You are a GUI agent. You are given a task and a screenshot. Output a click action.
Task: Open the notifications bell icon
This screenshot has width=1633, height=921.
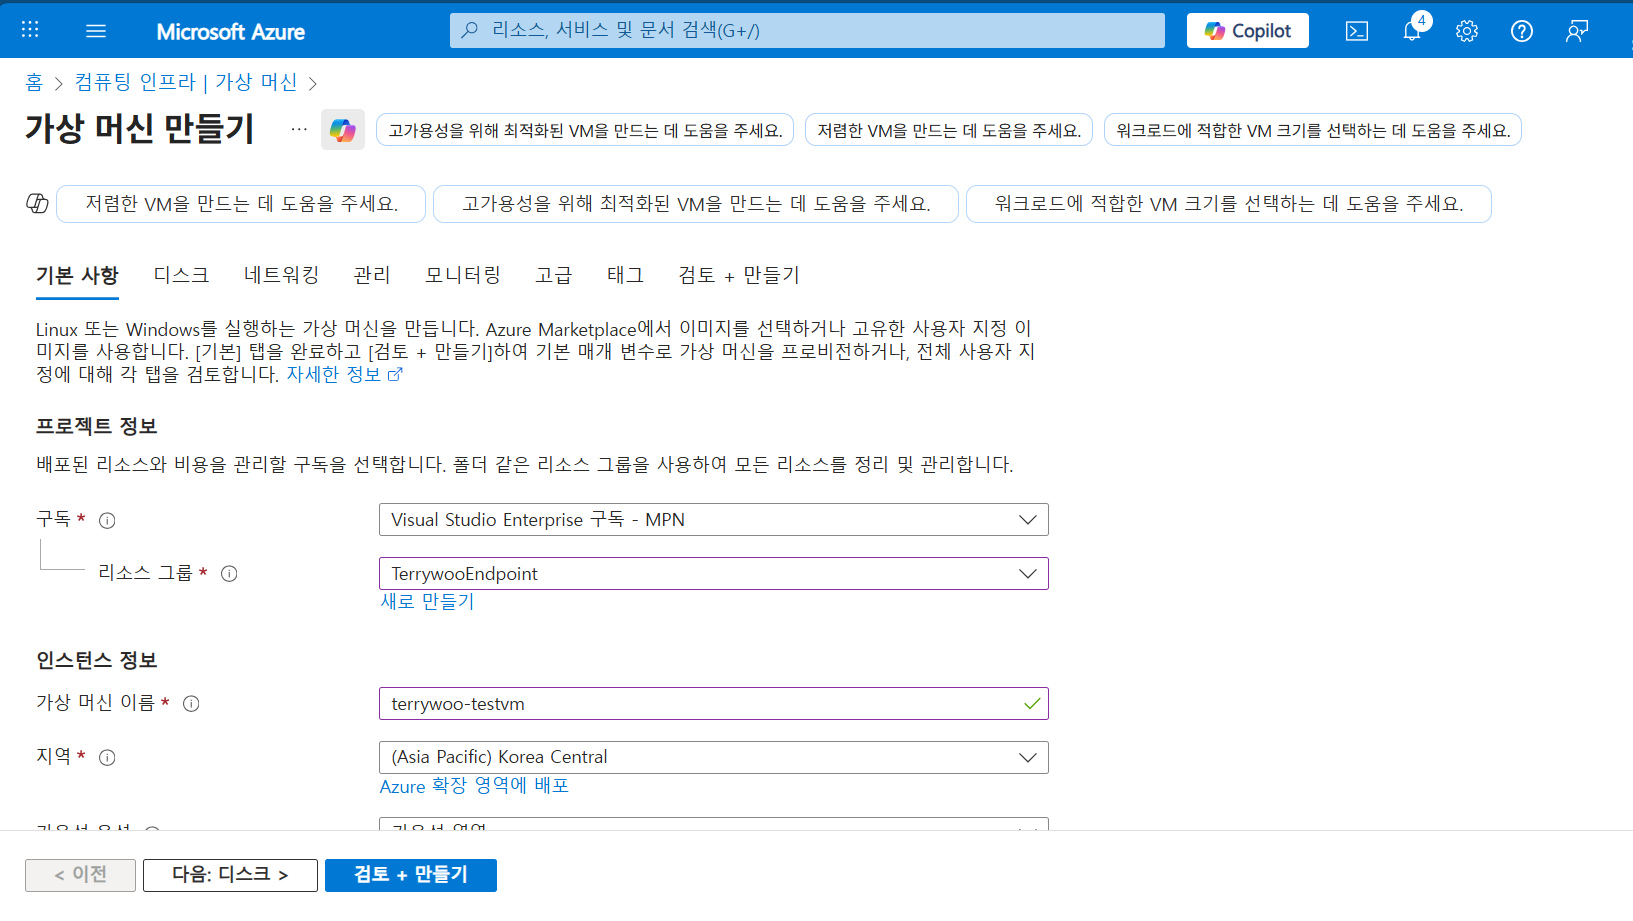1412,31
